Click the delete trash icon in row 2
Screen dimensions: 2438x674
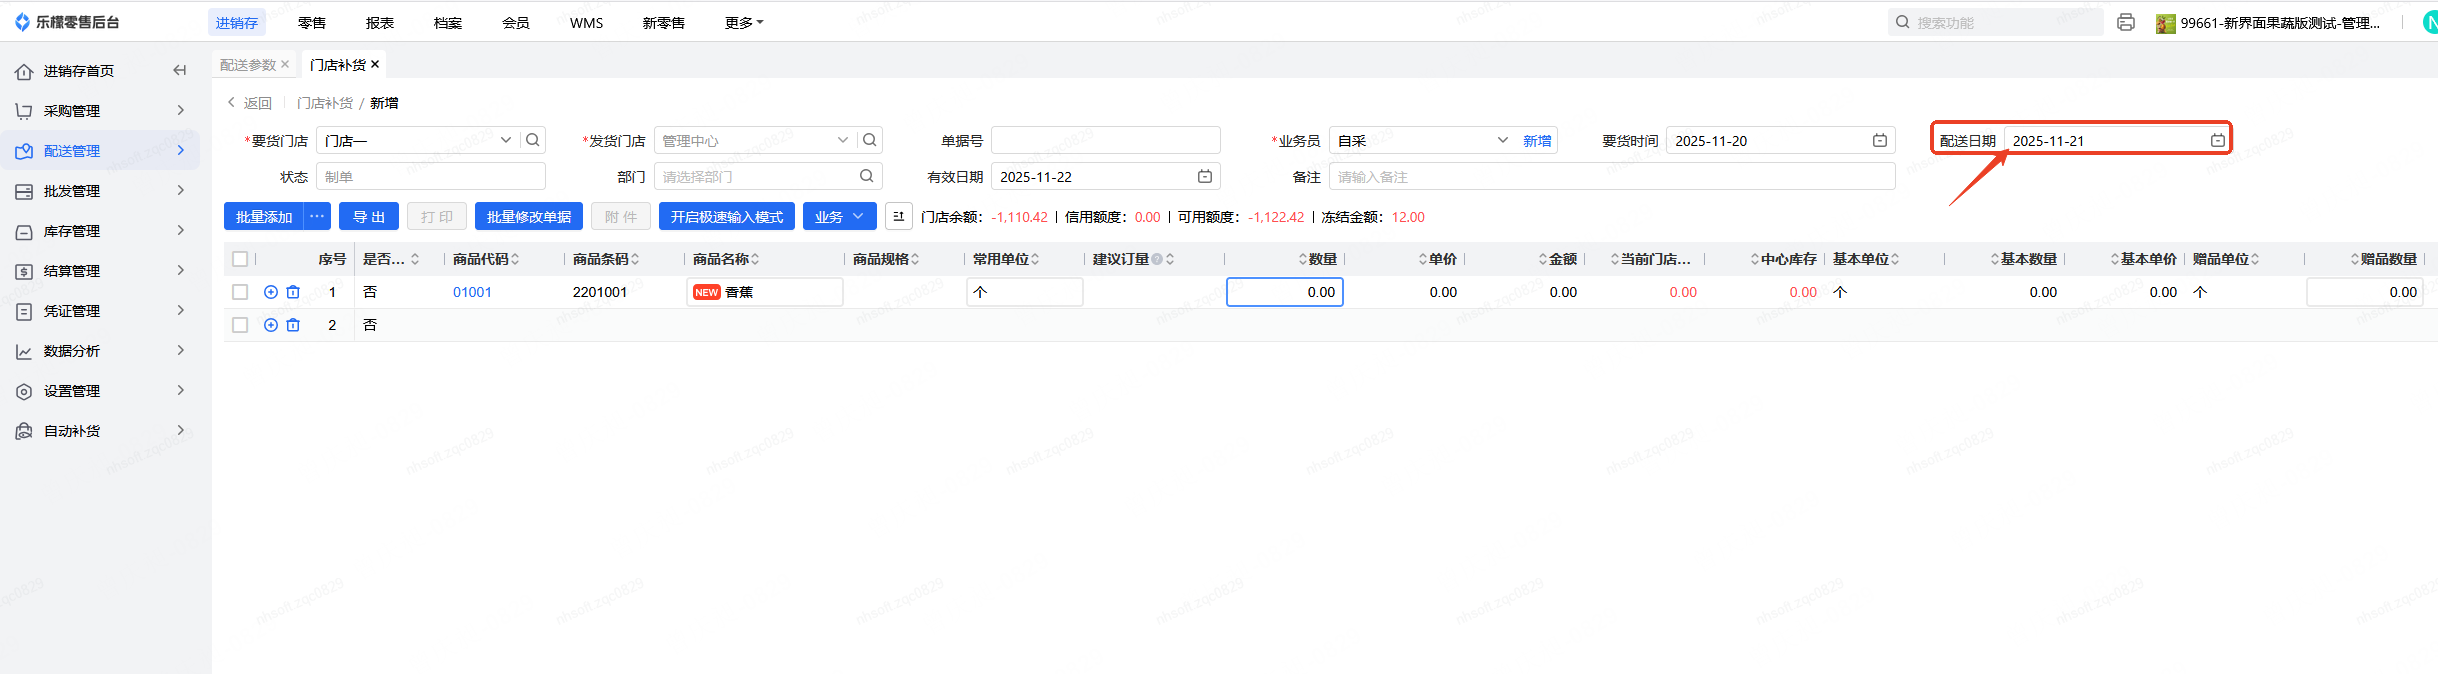293,325
